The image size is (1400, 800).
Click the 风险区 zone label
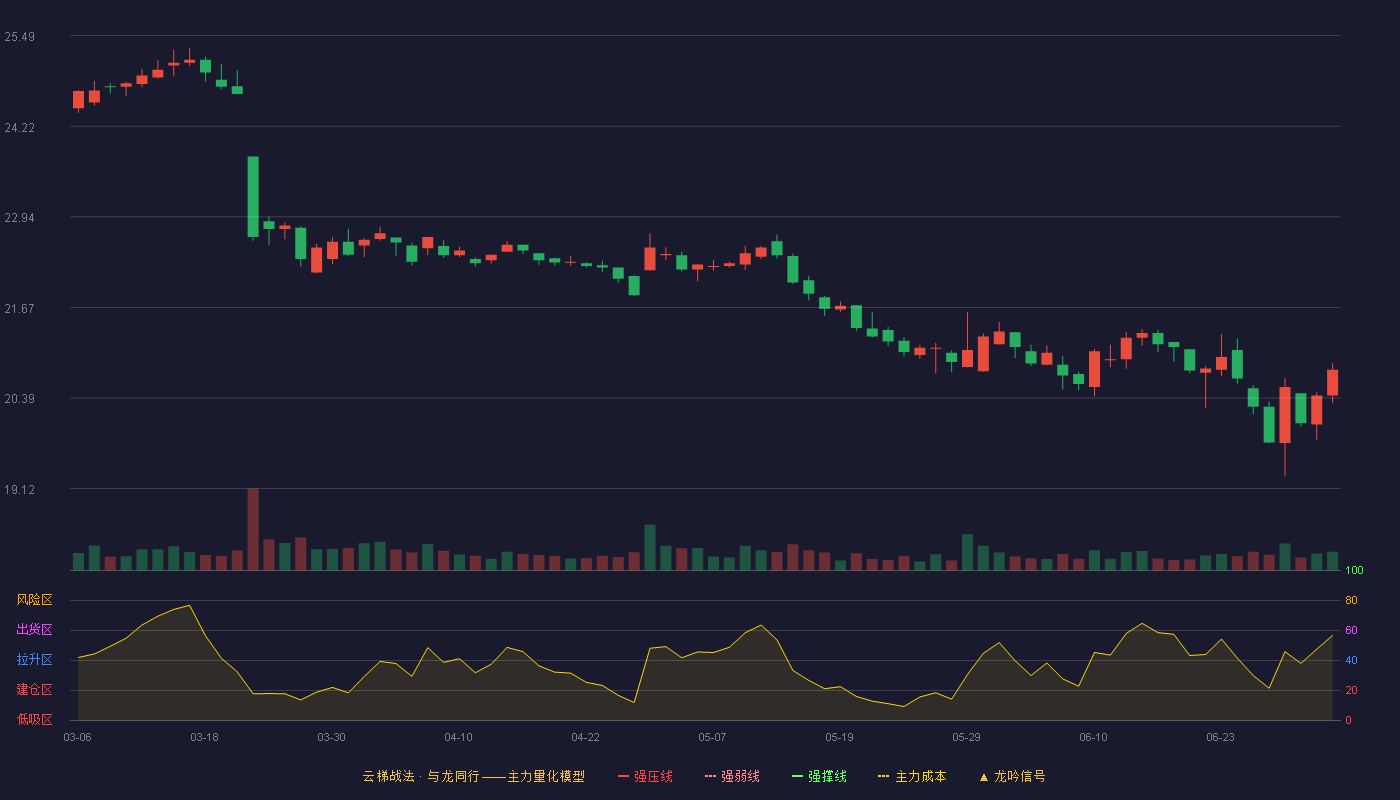(34, 600)
